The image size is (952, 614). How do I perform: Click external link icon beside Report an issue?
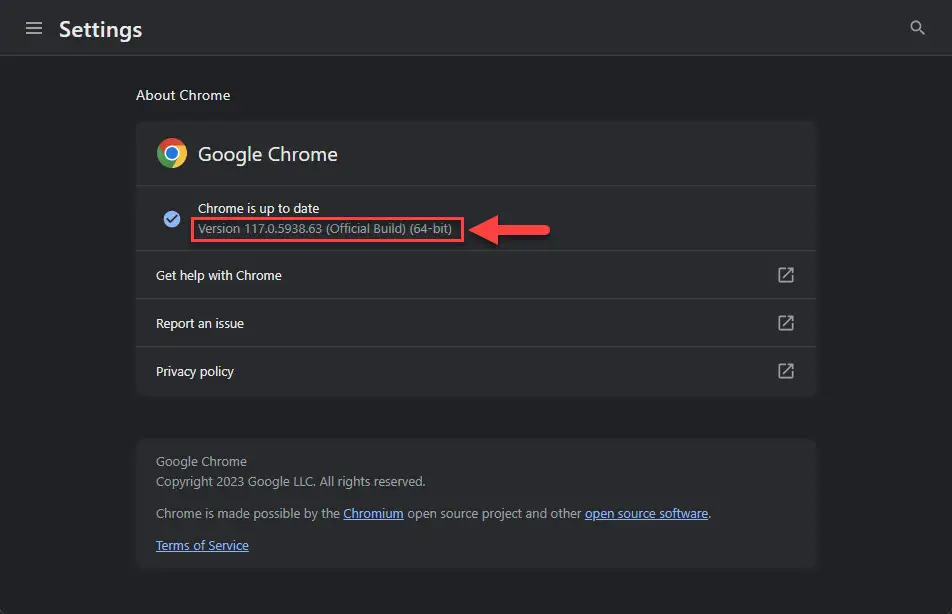tap(786, 323)
